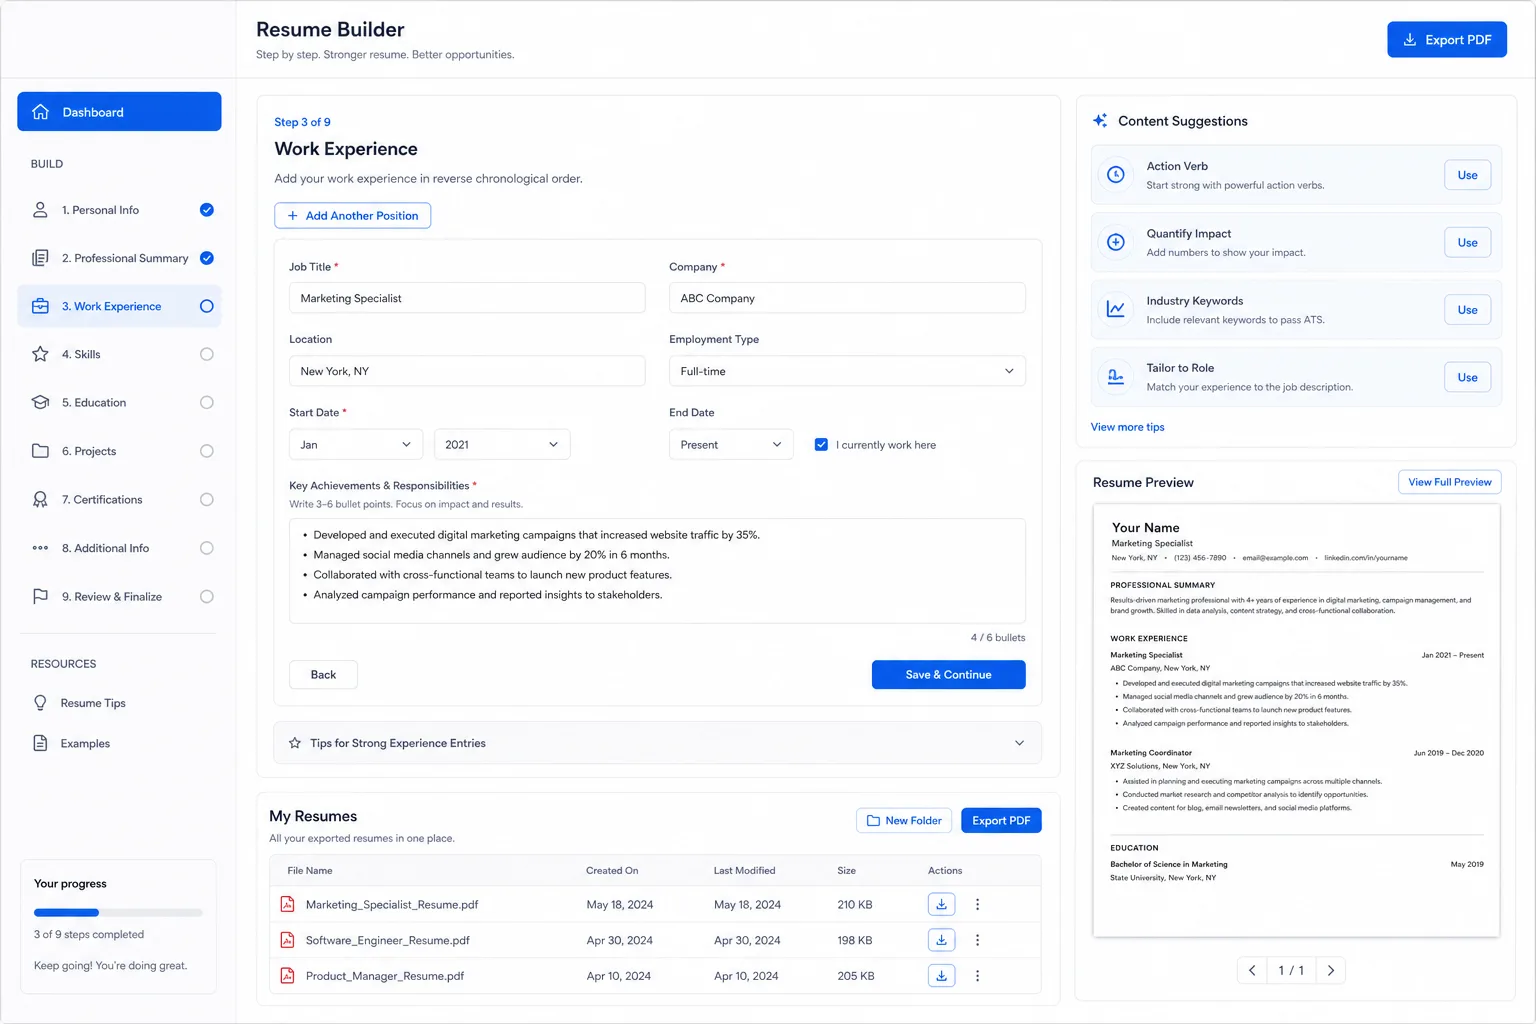
Task: Download Product_Manager_Resume.pdf
Action: [x=941, y=976]
